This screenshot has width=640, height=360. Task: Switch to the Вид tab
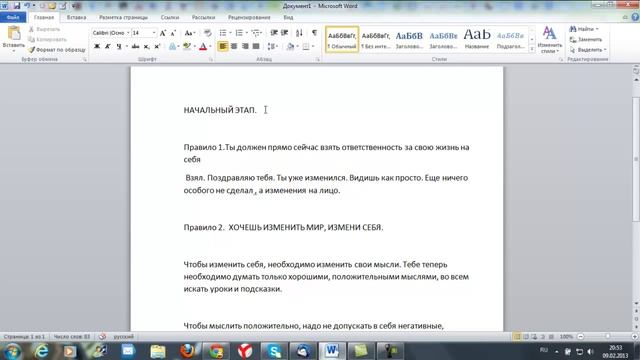point(288,18)
